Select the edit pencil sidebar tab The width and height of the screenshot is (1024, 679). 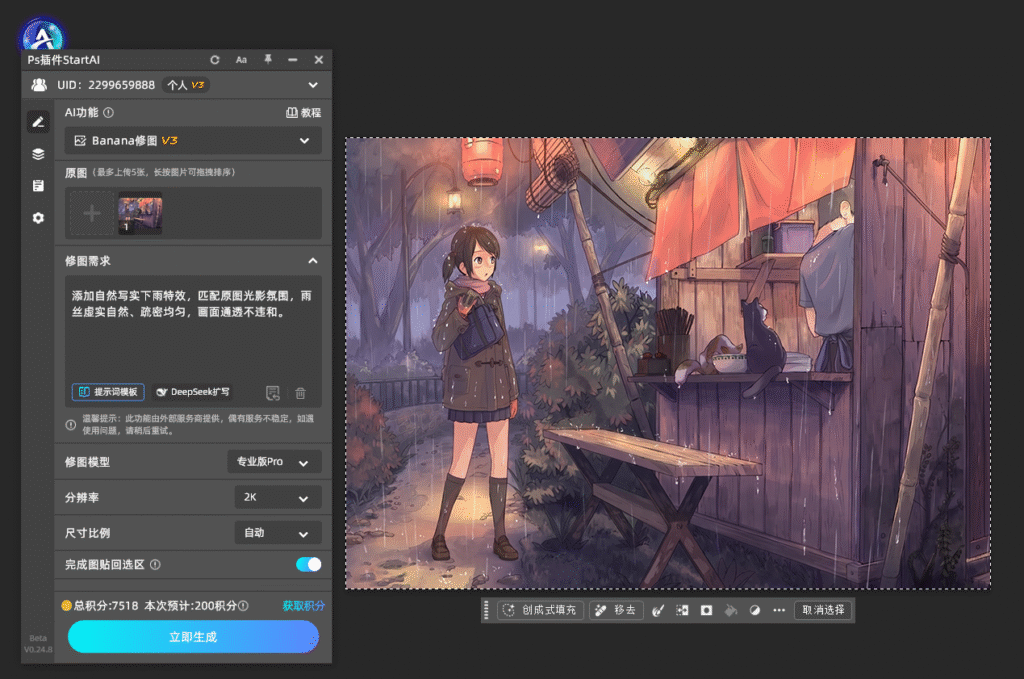click(x=38, y=122)
